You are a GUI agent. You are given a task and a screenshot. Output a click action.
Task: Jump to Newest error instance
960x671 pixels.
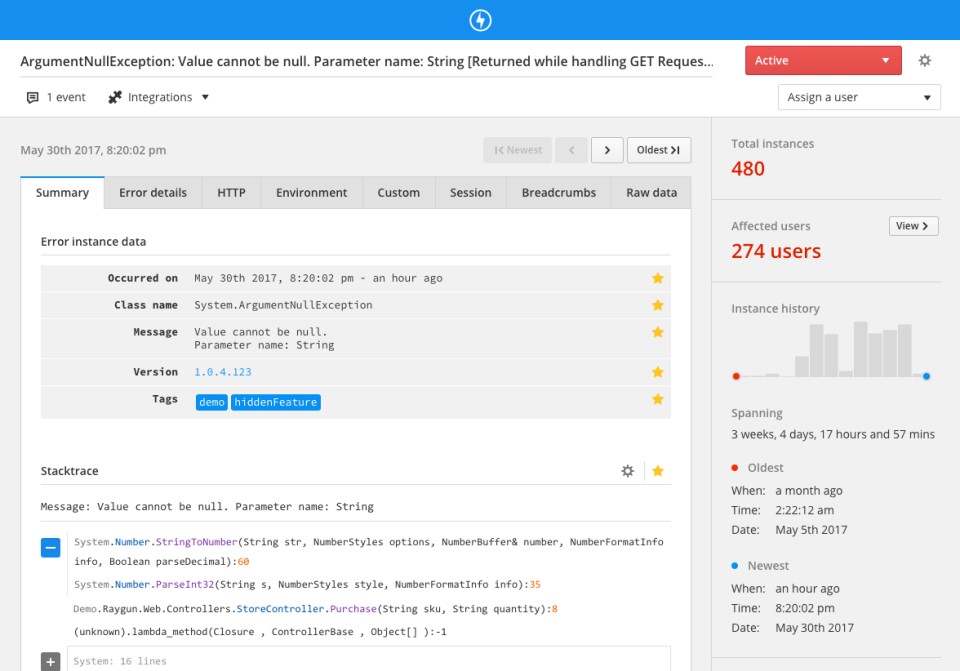click(x=517, y=150)
